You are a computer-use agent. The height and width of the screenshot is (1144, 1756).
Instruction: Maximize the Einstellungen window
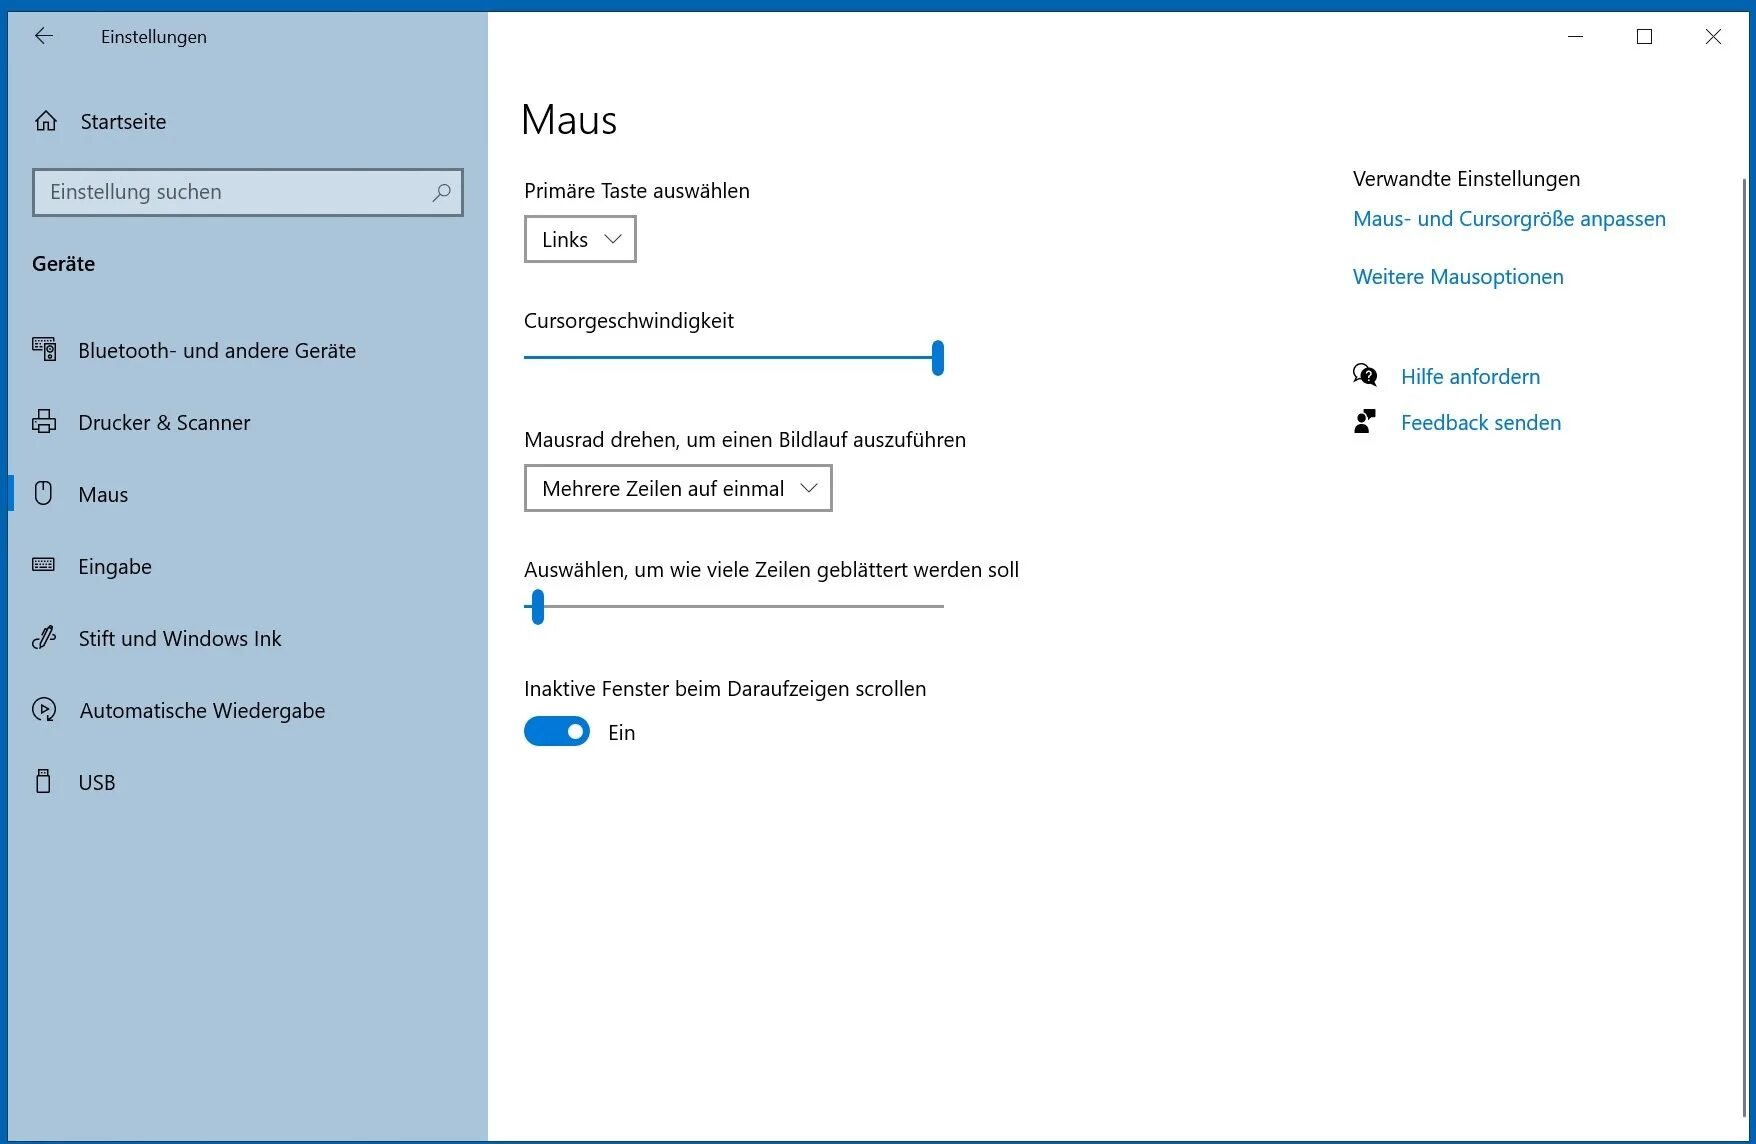(x=1644, y=36)
